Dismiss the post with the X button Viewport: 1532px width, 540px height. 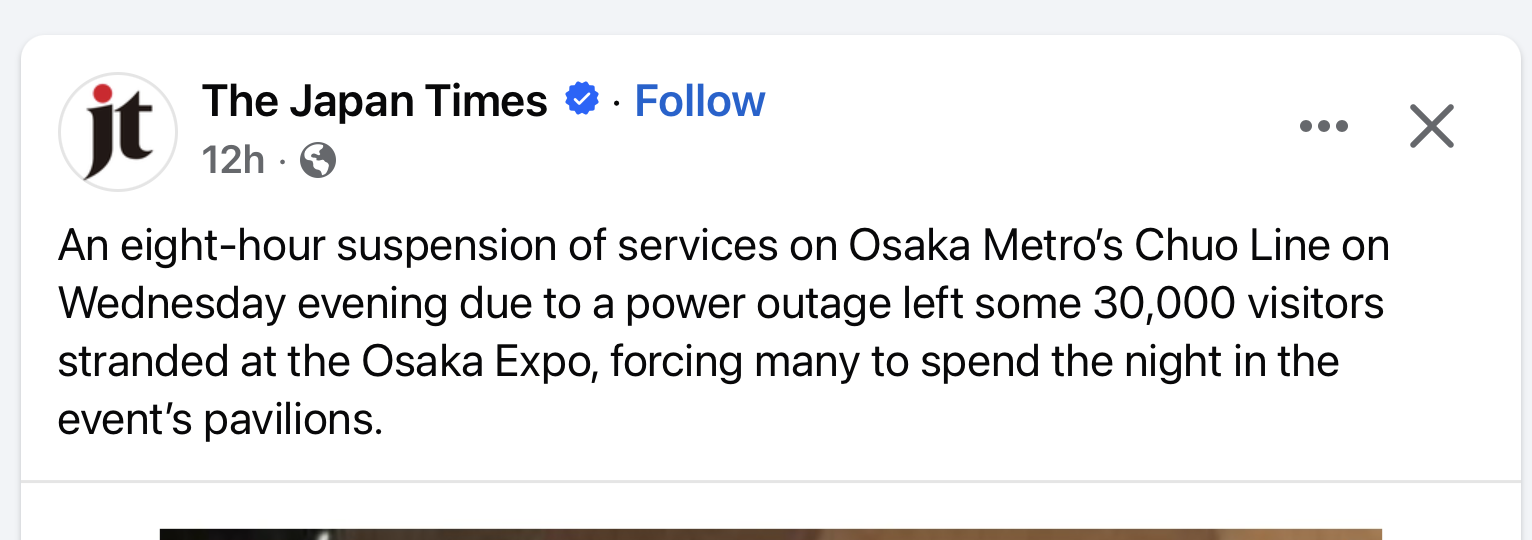click(x=1431, y=127)
